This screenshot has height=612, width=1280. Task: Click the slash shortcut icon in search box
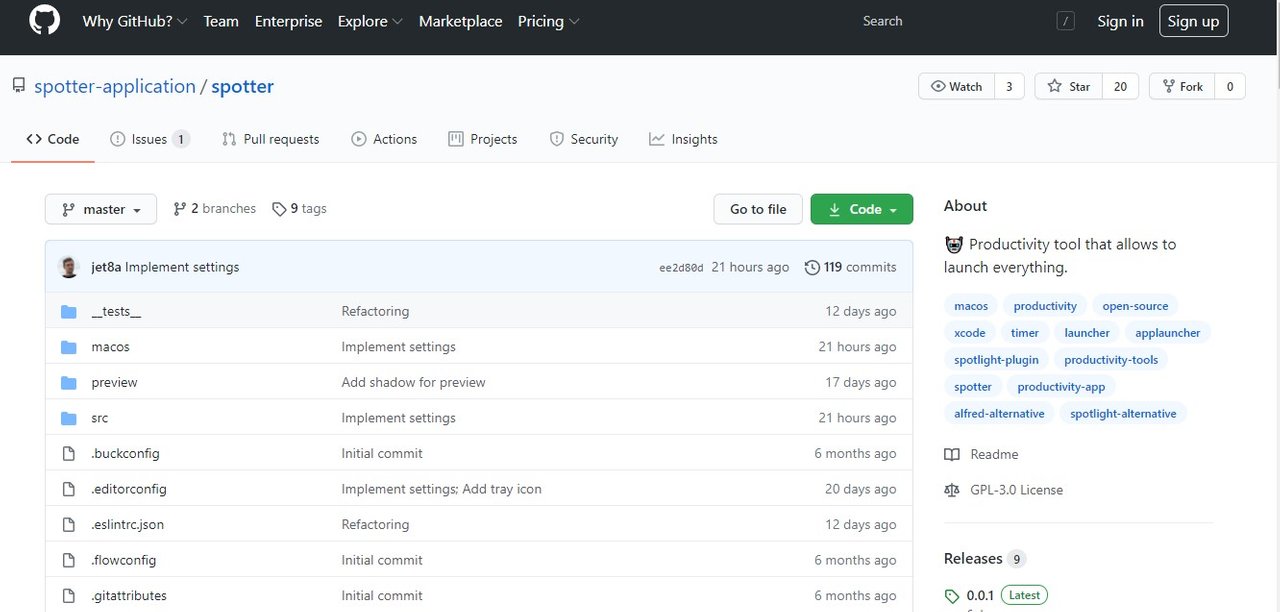(x=1065, y=21)
